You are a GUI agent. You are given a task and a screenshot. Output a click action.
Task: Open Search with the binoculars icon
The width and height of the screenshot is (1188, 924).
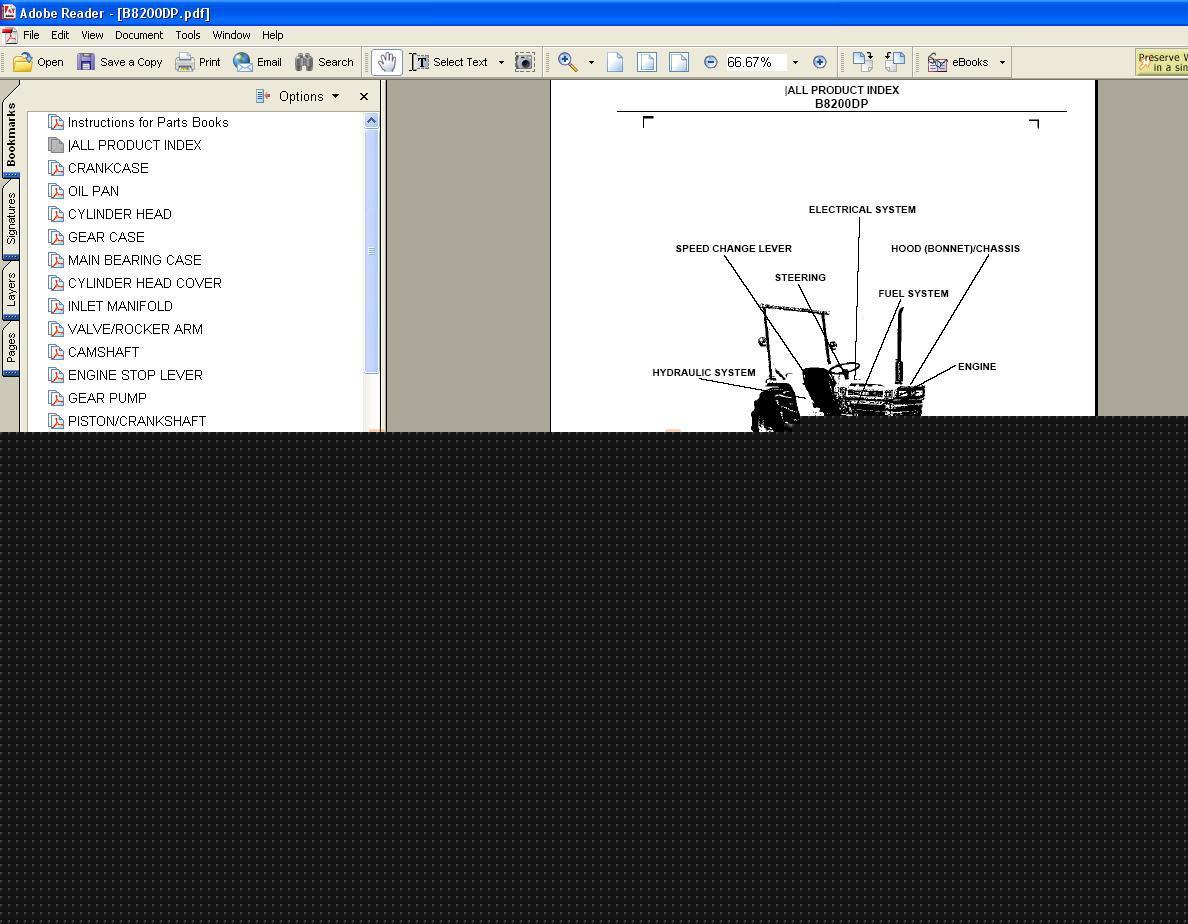[x=304, y=62]
